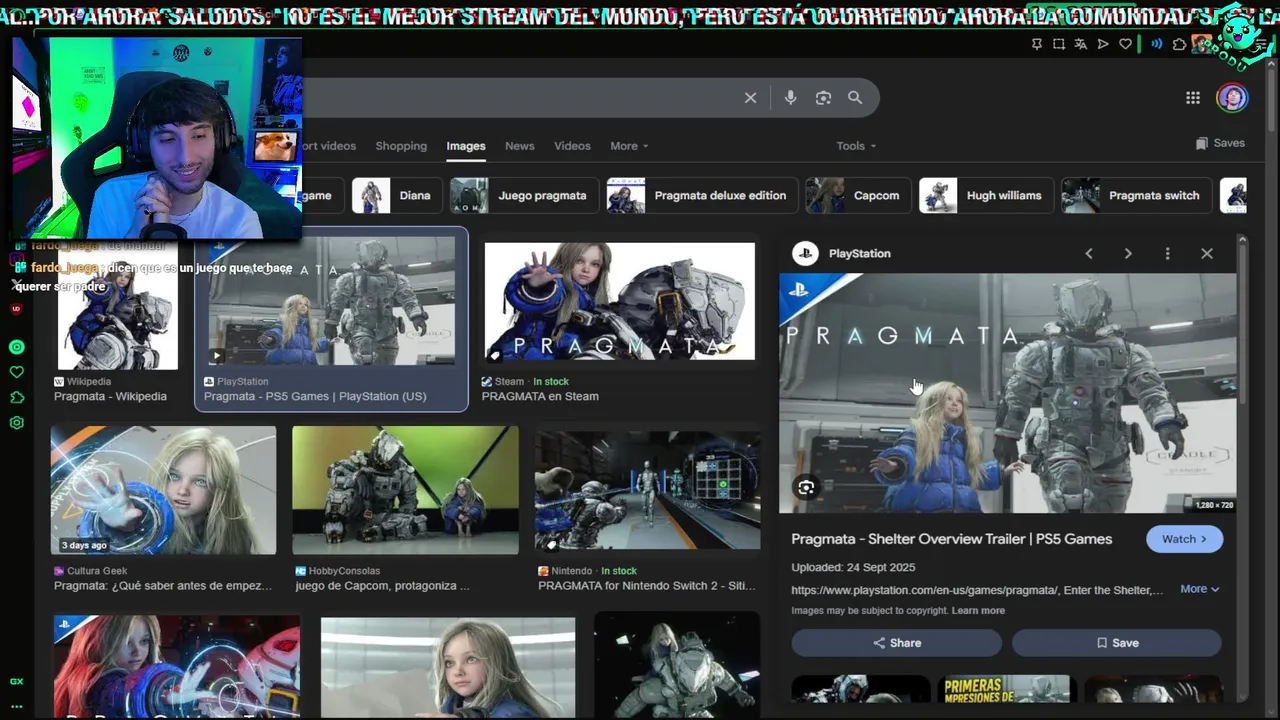Bookmark page with the heart toolbar icon
This screenshot has width=1280, height=720.
[x=1125, y=44]
